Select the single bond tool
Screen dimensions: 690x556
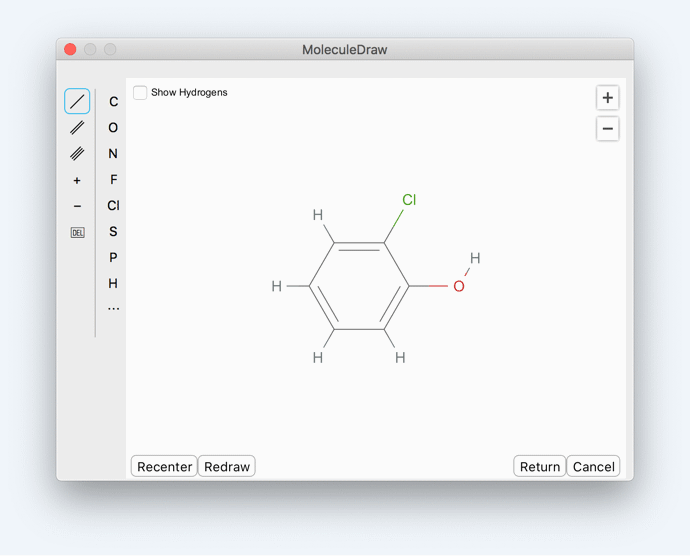(x=77, y=101)
